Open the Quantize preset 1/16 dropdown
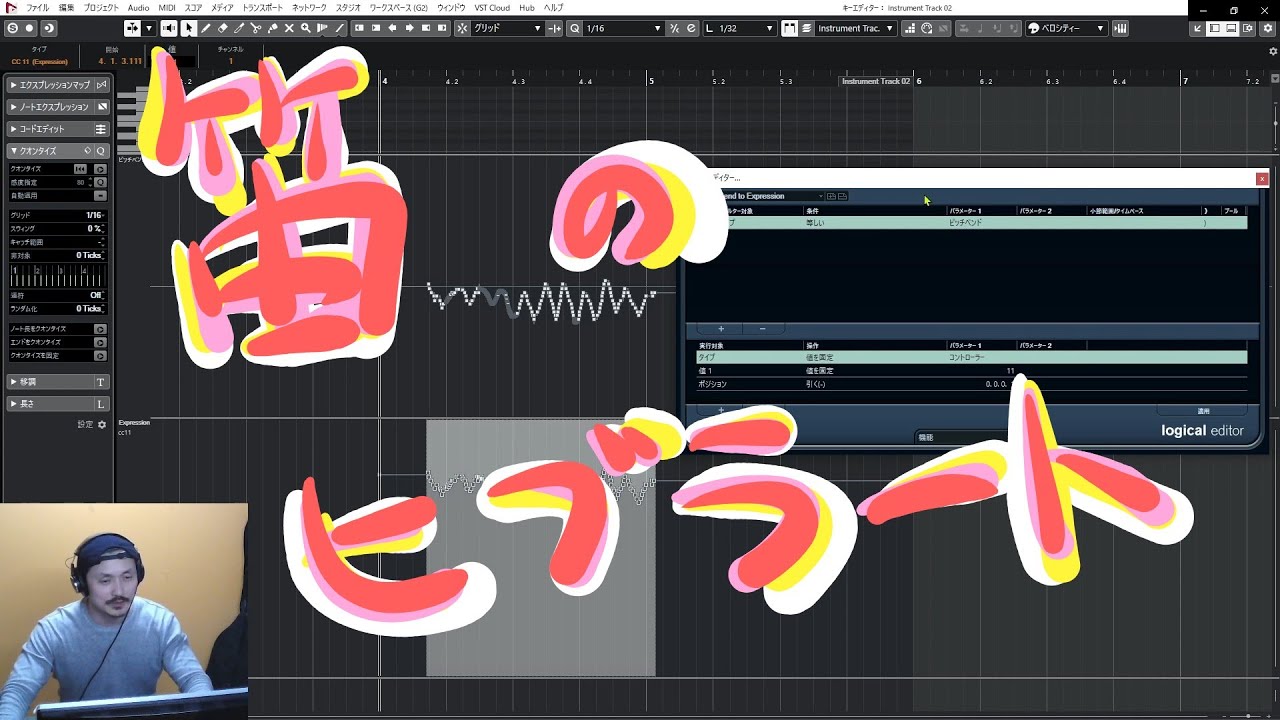This screenshot has height=720, width=1280. 622,28
